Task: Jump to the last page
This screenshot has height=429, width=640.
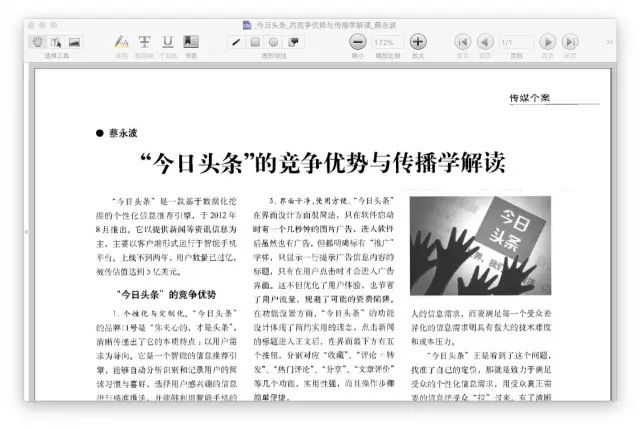Action: click(x=569, y=42)
